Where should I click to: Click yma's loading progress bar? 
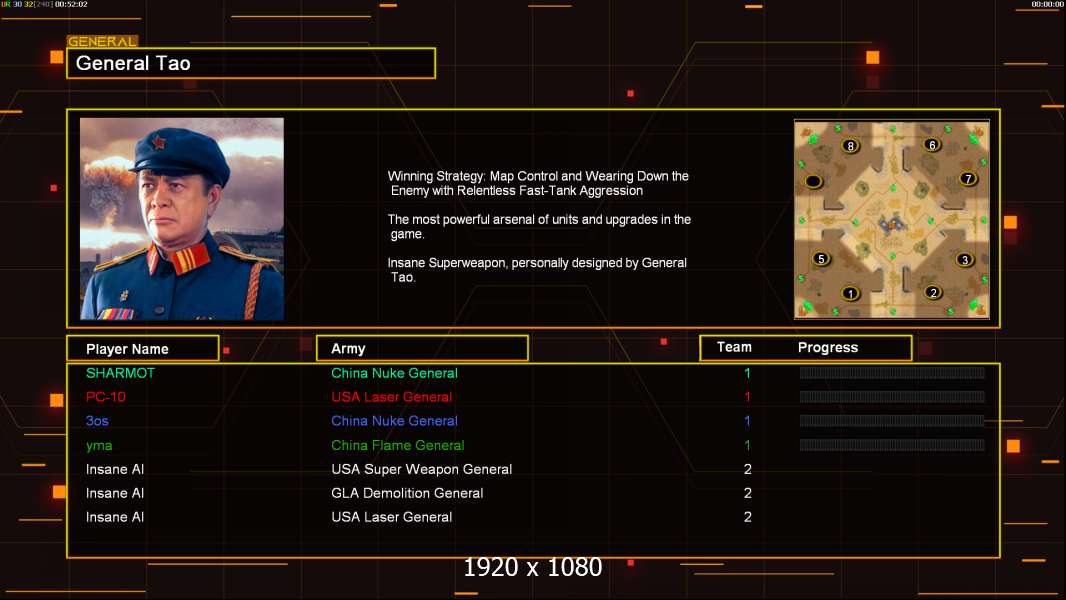click(x=892, y=445)
